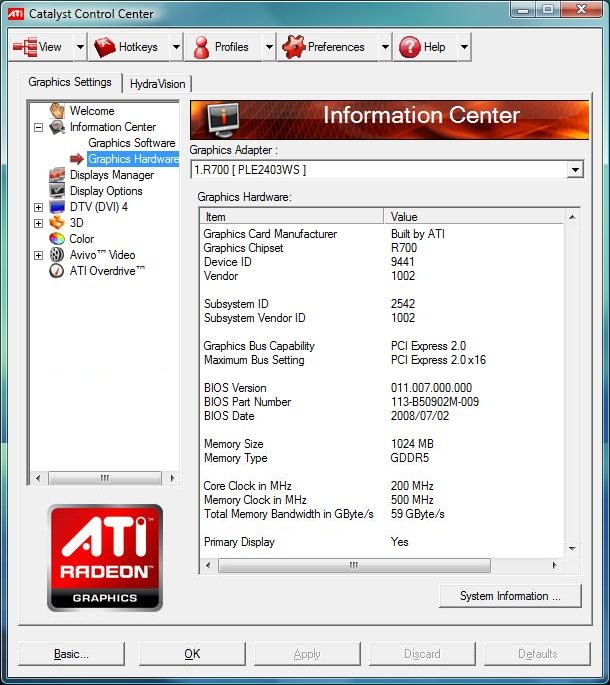Click the System Information button

pyautogui.click(x=510, y=596)
